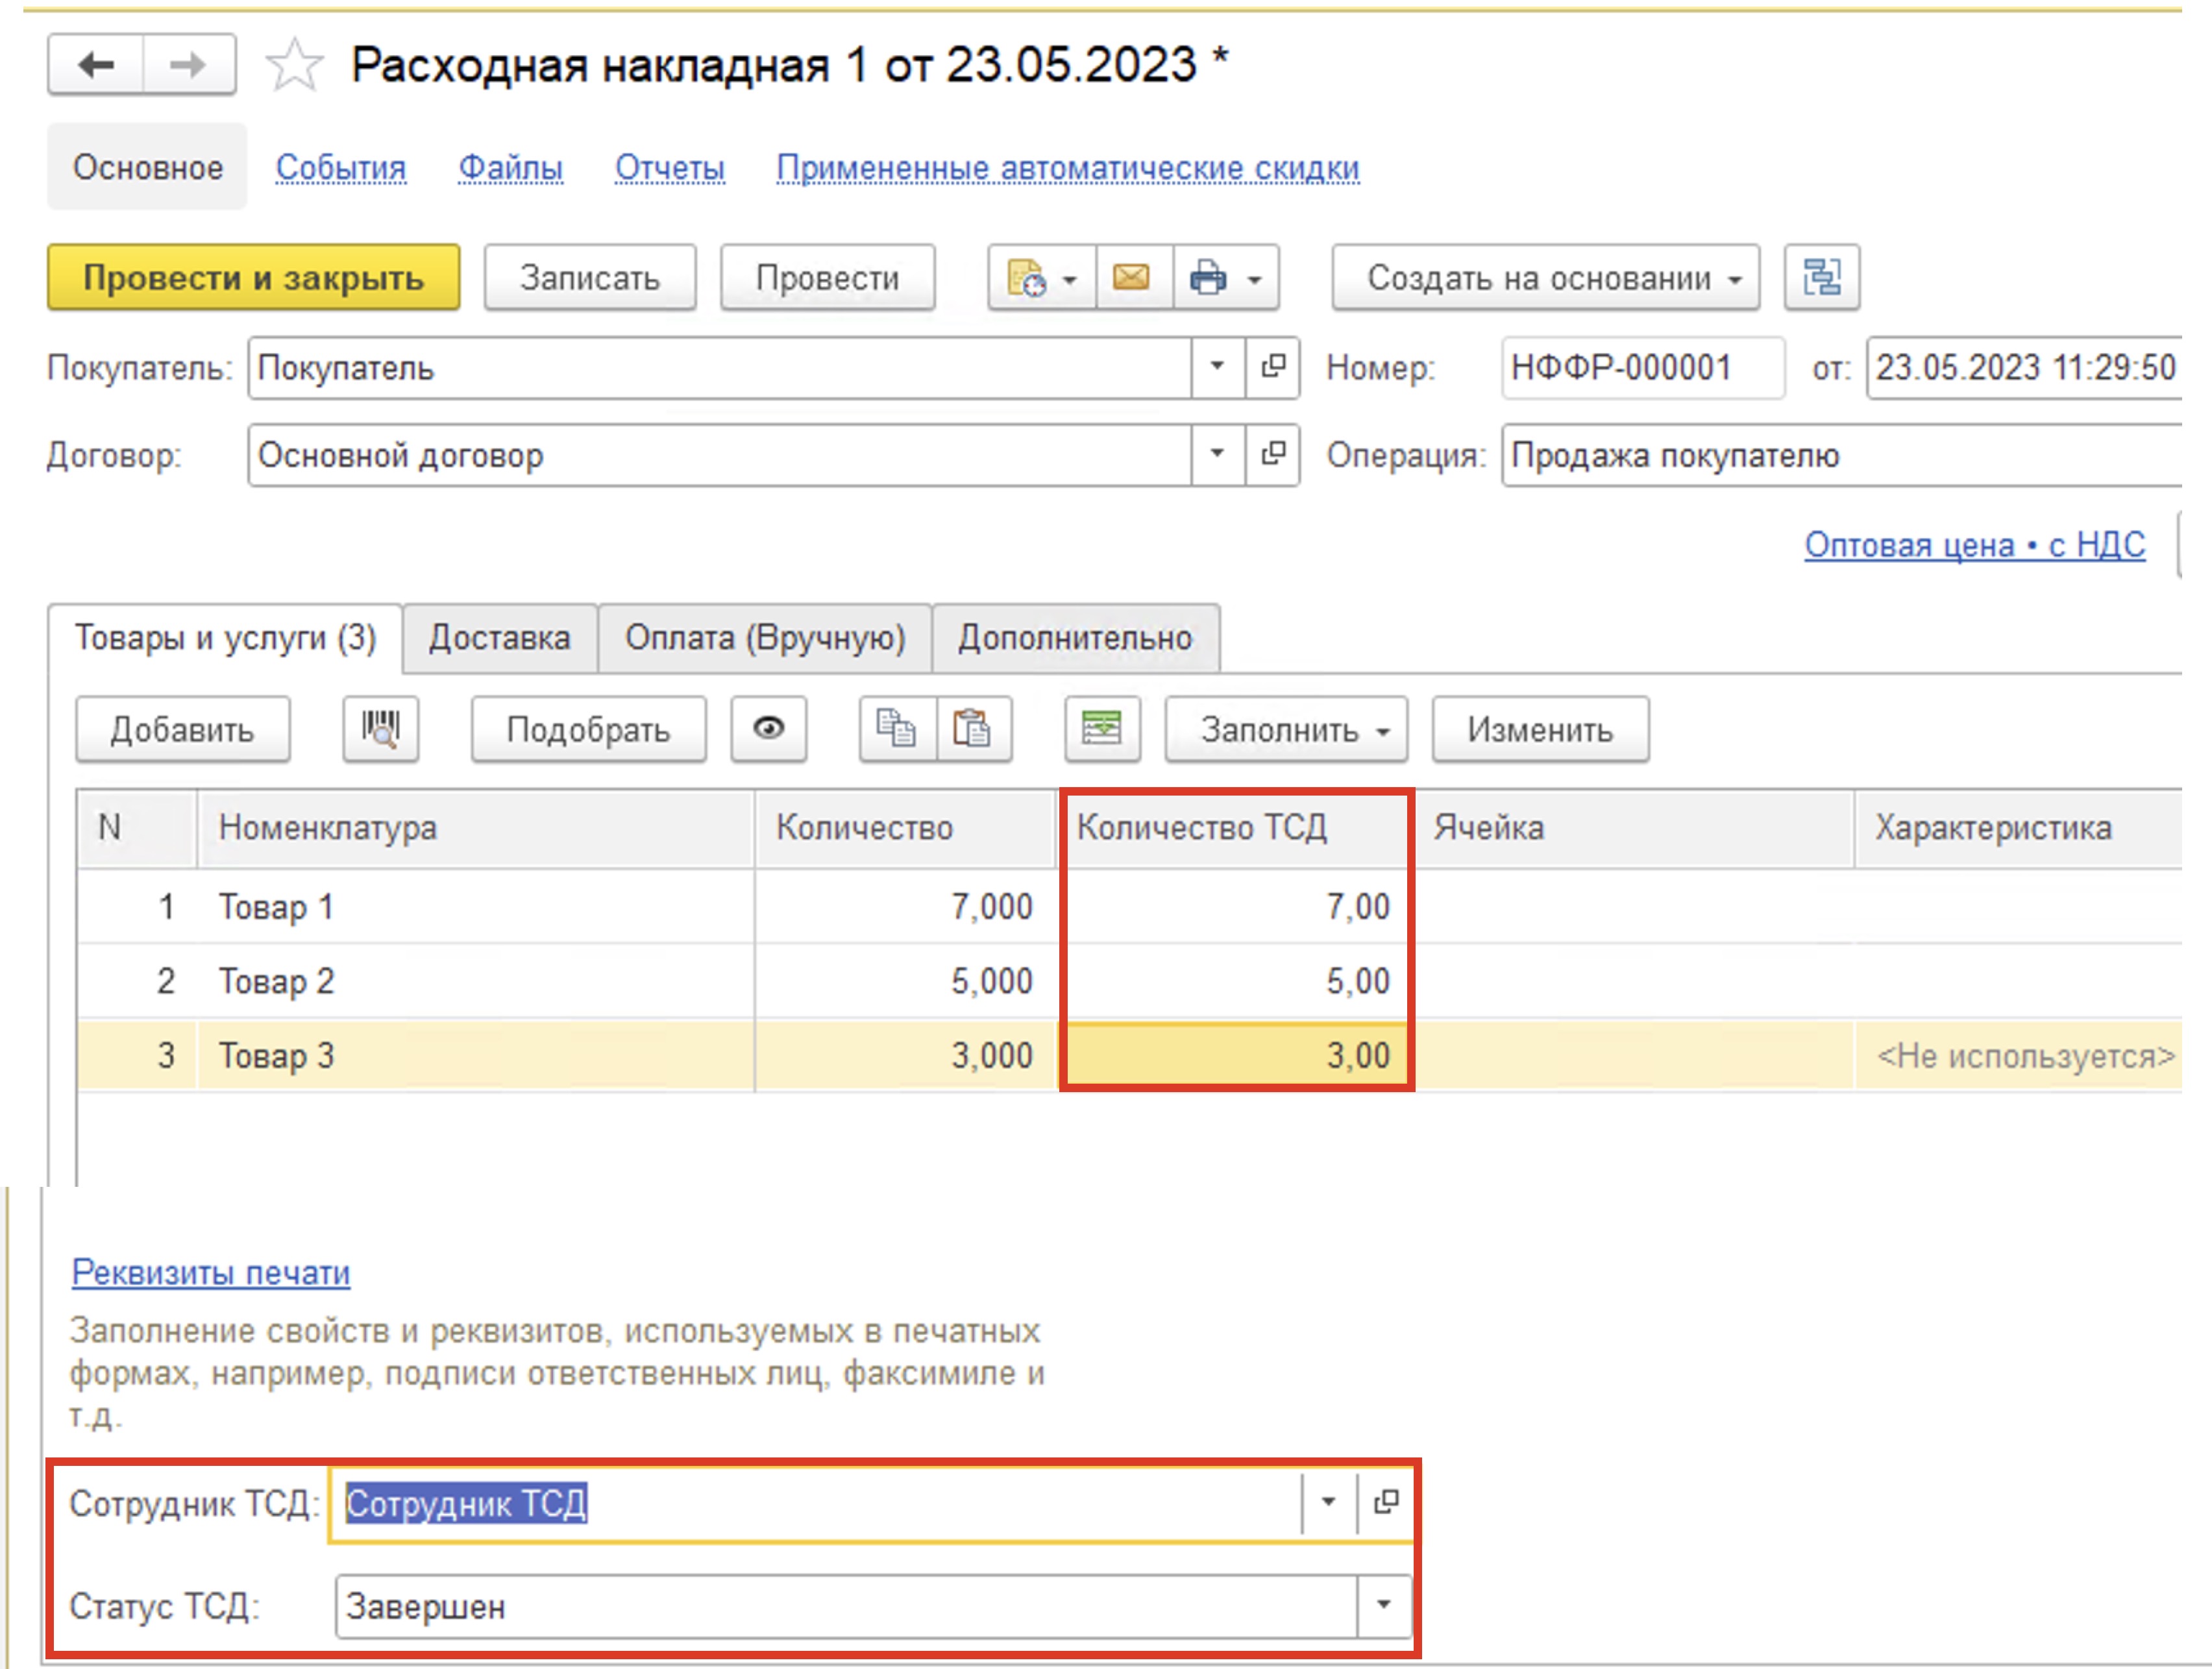Click the Покупатель input field
Viewport: 2212px width, 1669px height.
[720, 368]
